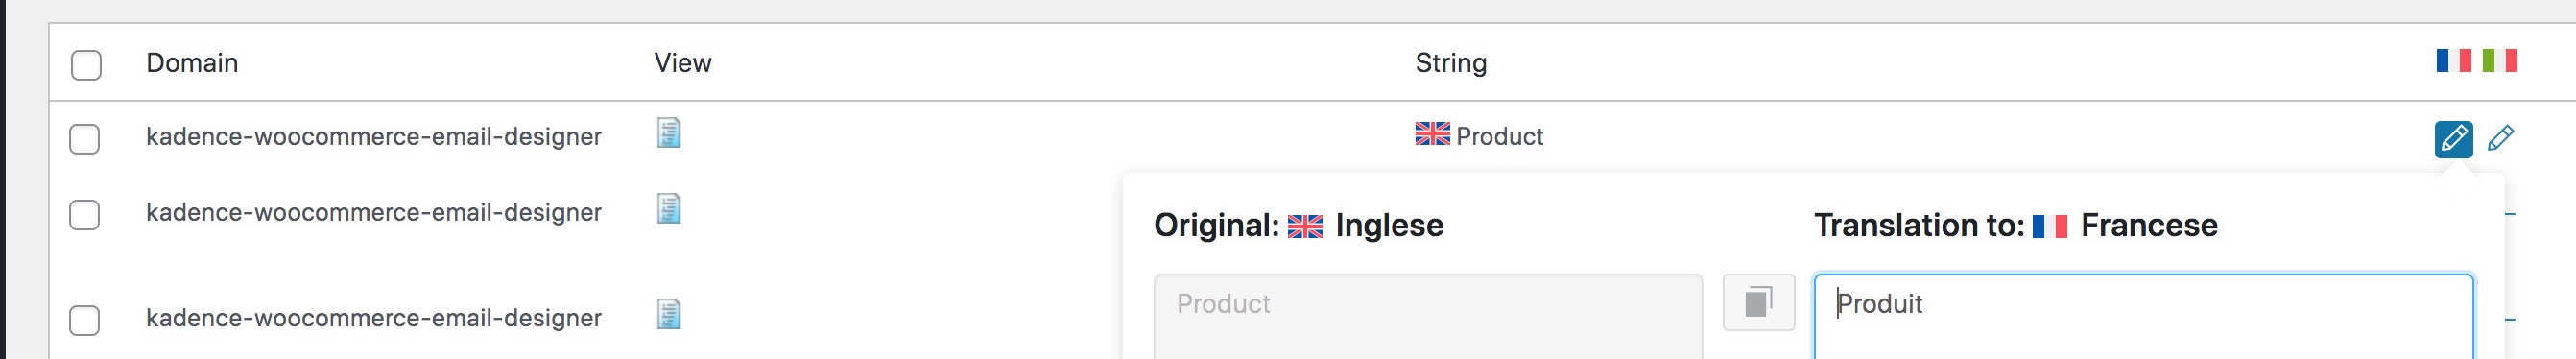Click the view icon in the Product row

tap(669, 133)
